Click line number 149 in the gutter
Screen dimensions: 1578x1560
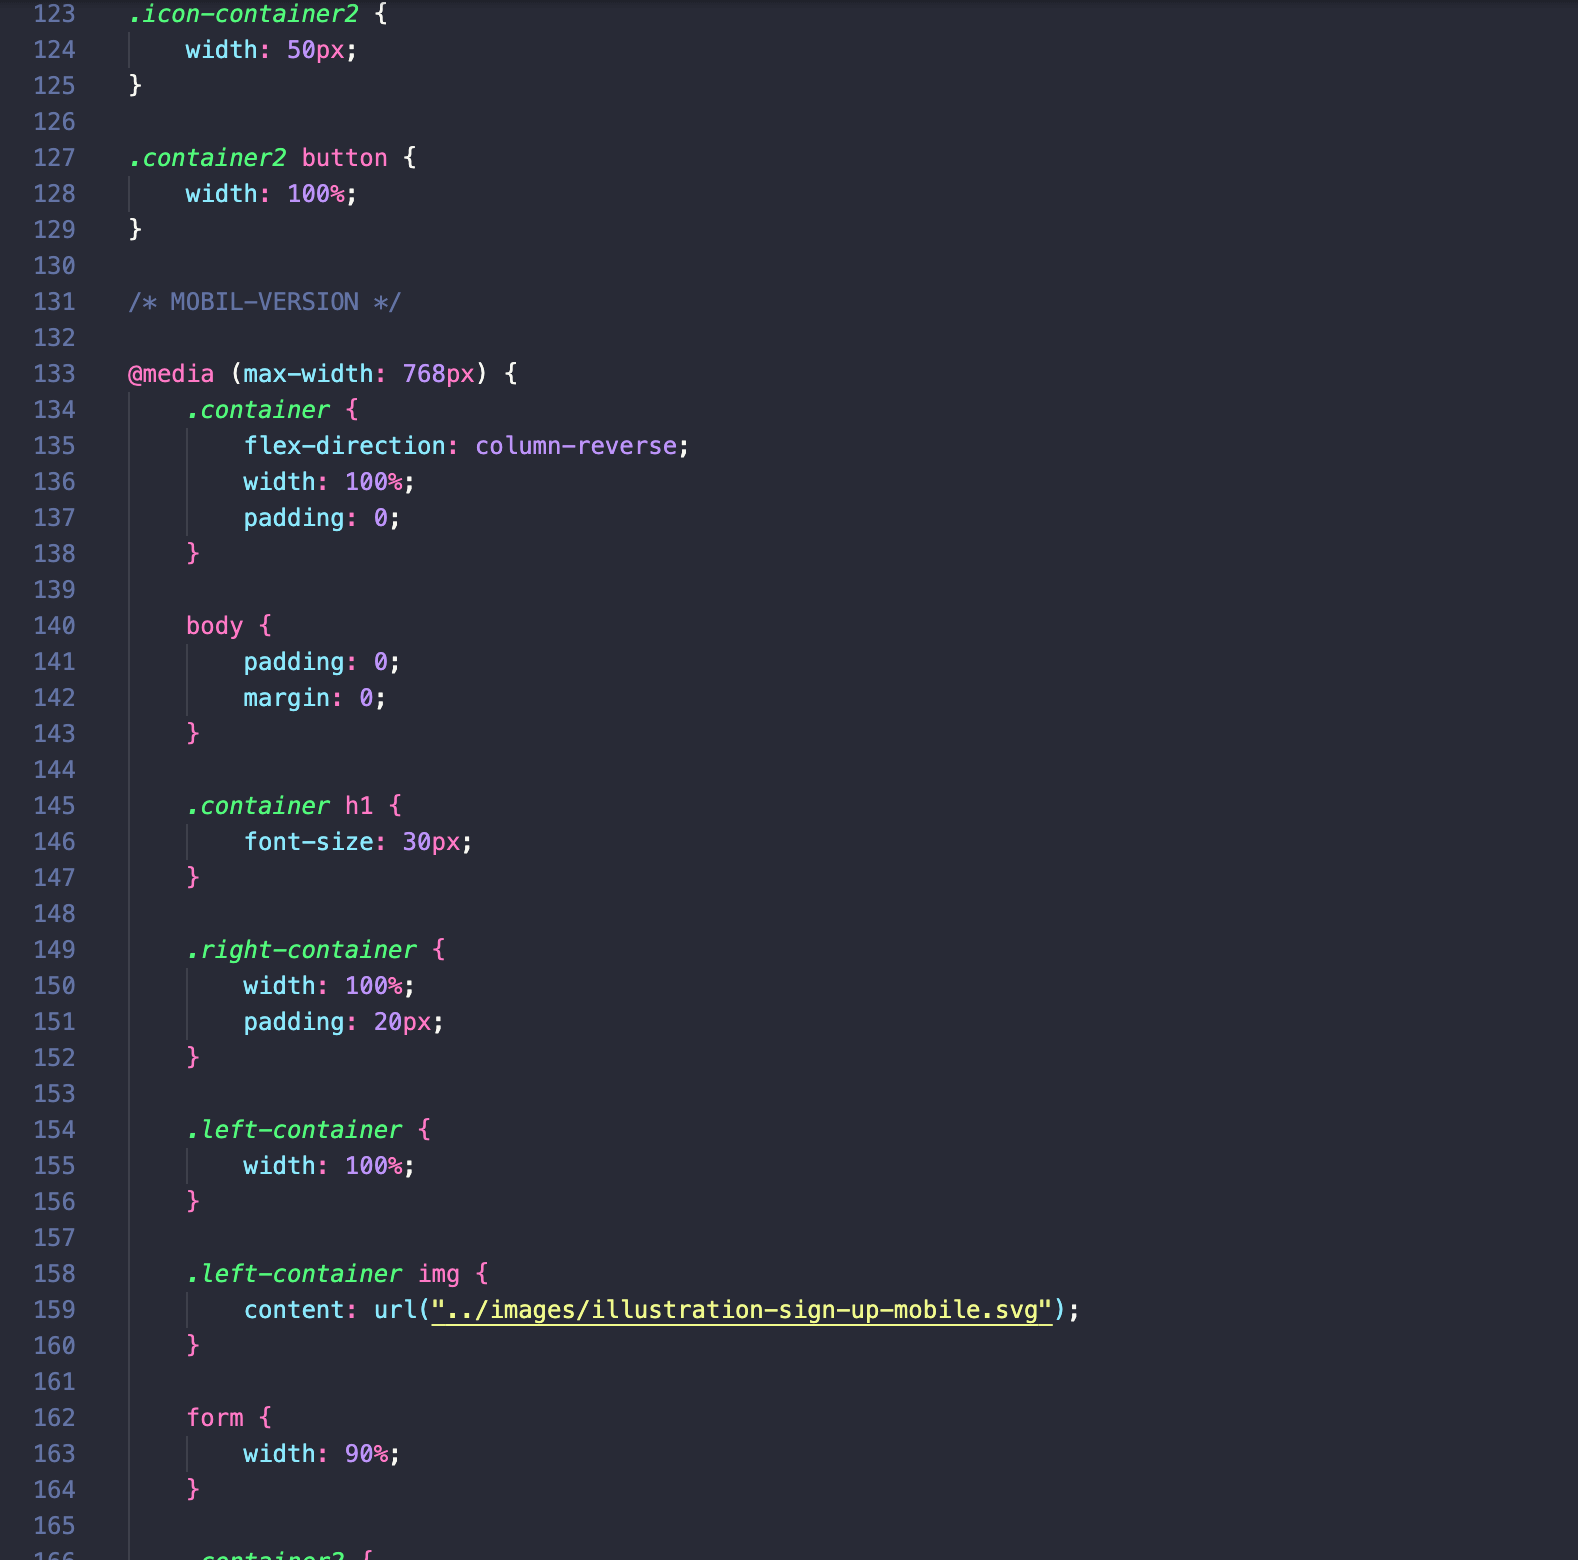click(x=54, y=950)
